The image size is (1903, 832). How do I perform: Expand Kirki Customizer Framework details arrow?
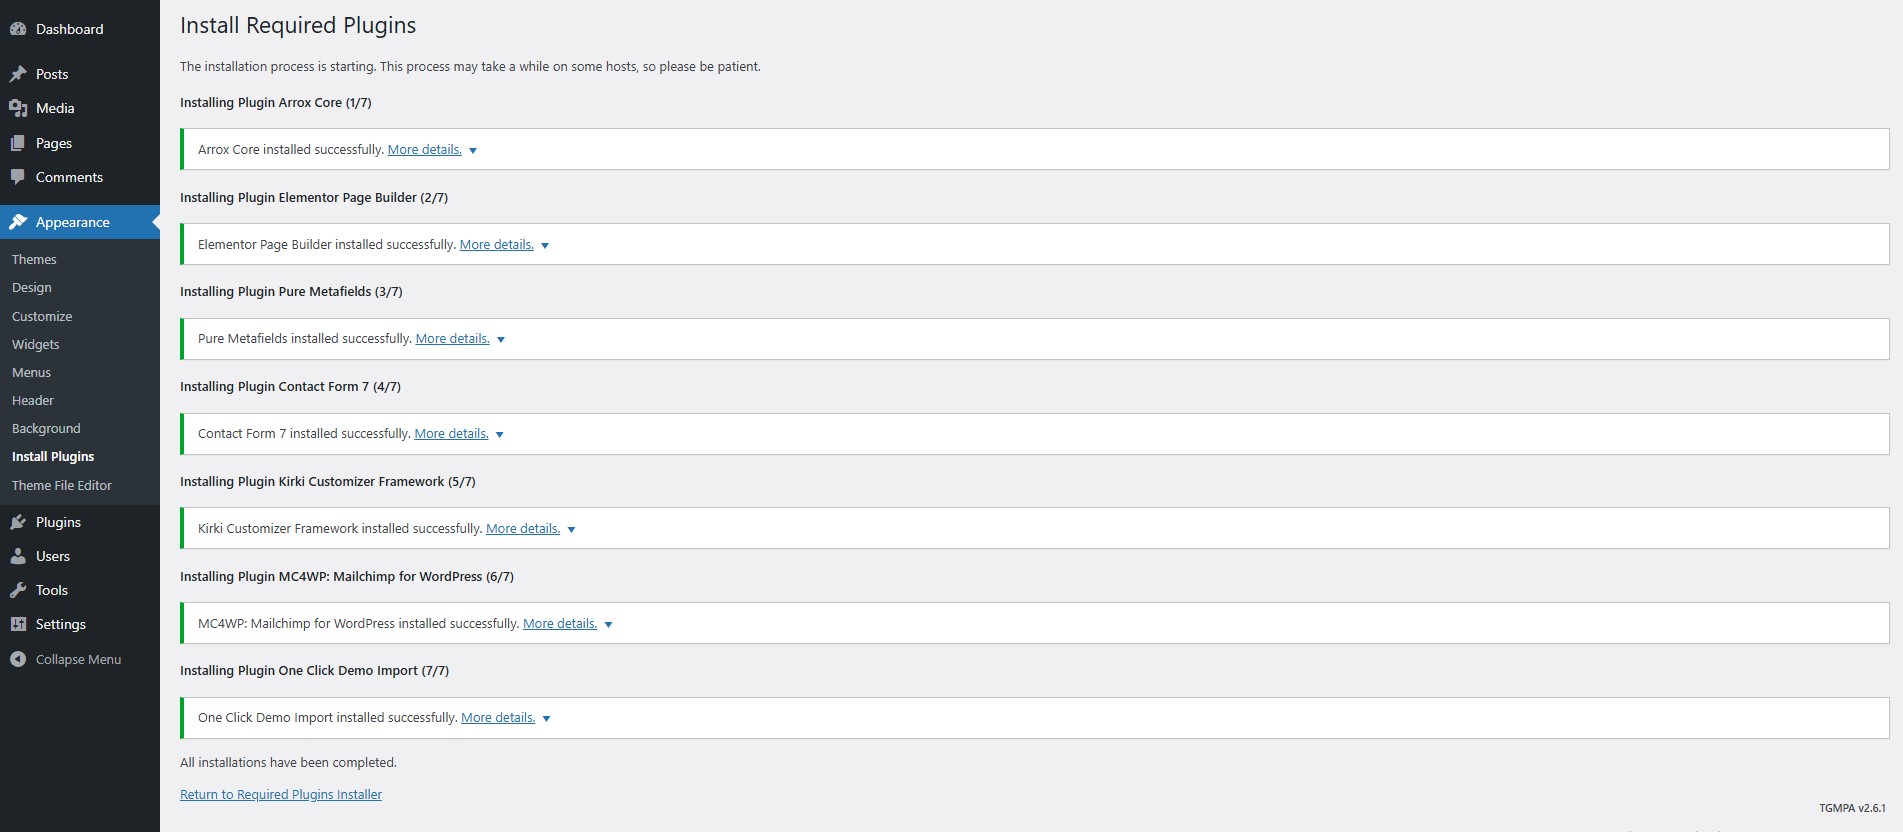[x=572, y=530]
